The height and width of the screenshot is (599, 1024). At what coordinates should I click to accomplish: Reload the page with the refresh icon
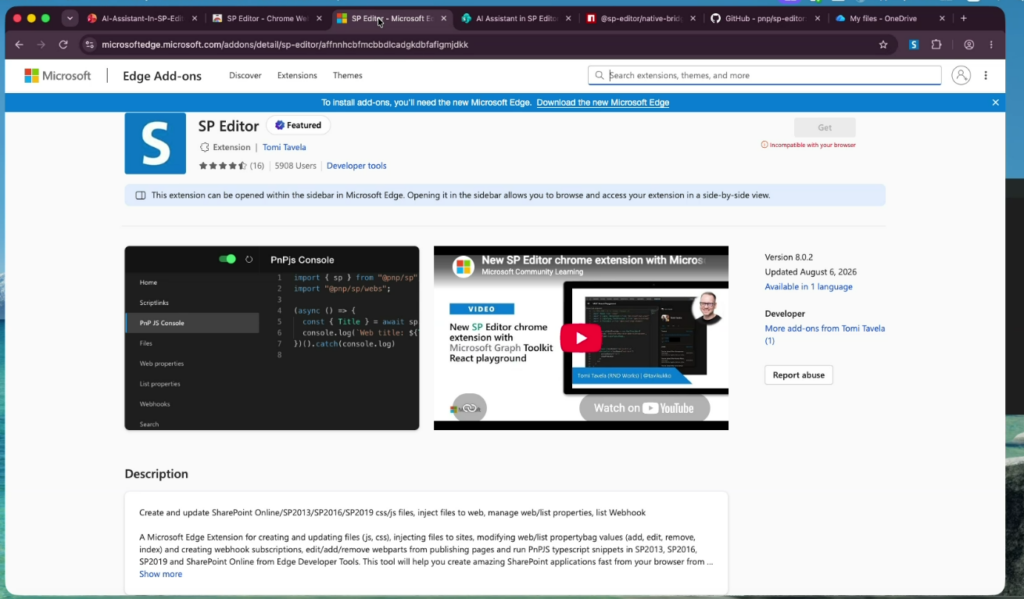click(x=63, y=44)
